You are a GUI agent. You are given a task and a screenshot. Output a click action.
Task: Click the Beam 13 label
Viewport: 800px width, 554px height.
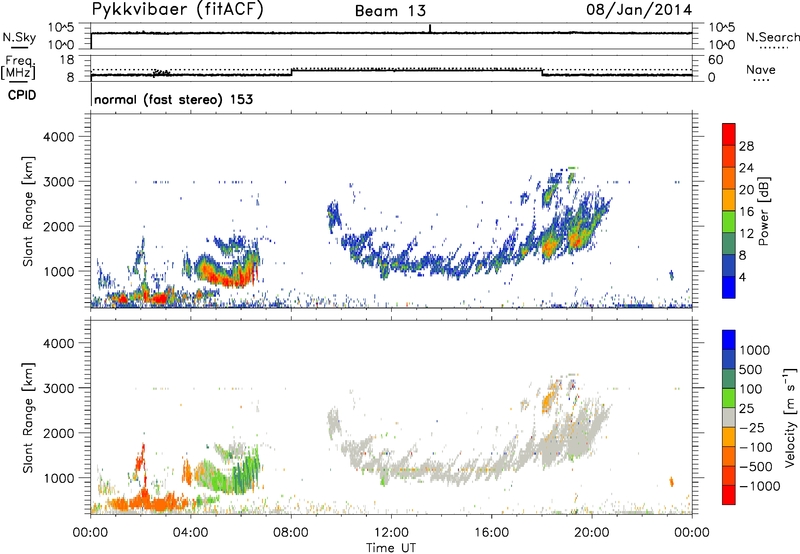tap(390, 11)
